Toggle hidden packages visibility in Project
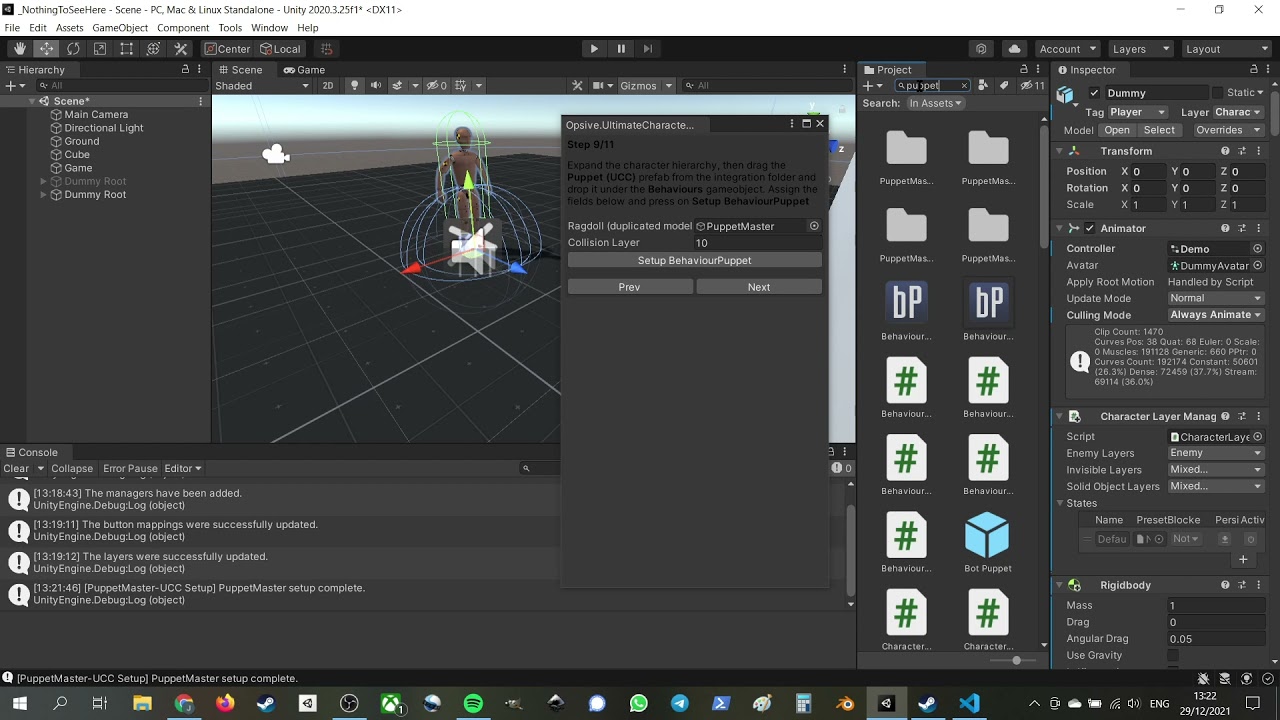 [1032, 86]
